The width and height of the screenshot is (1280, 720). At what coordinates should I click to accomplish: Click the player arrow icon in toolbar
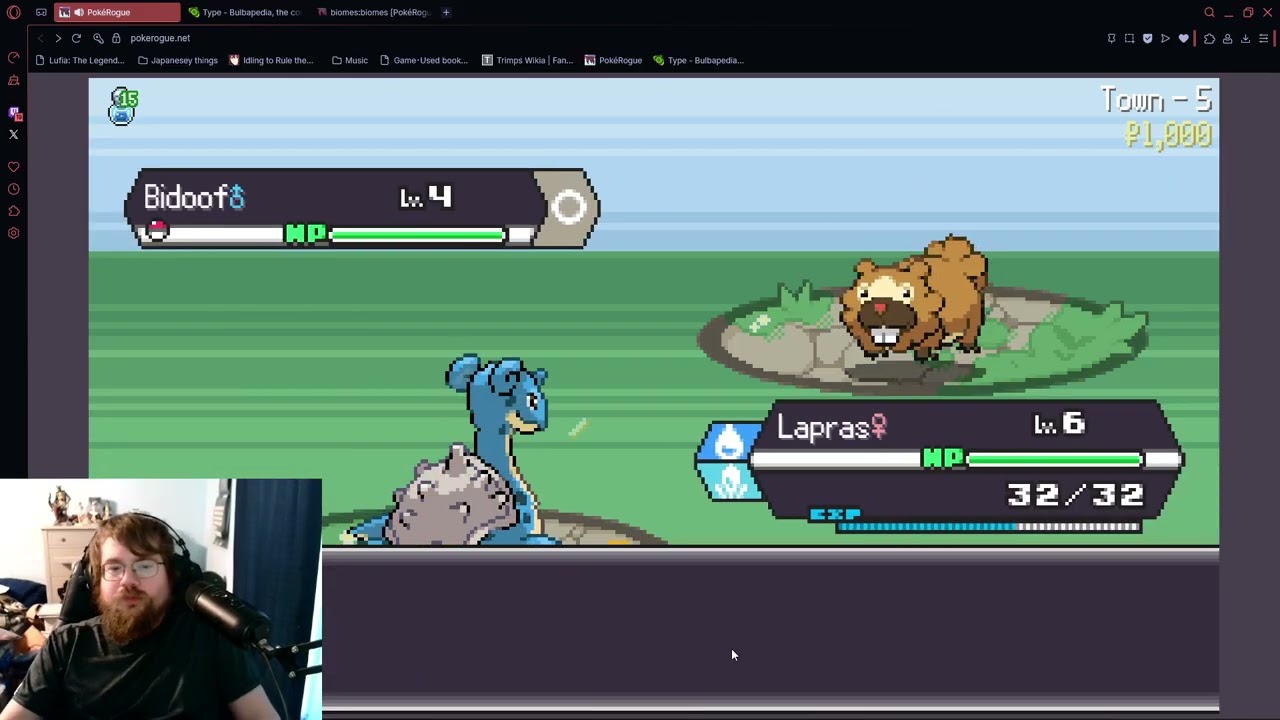(x=1165, y=38)
